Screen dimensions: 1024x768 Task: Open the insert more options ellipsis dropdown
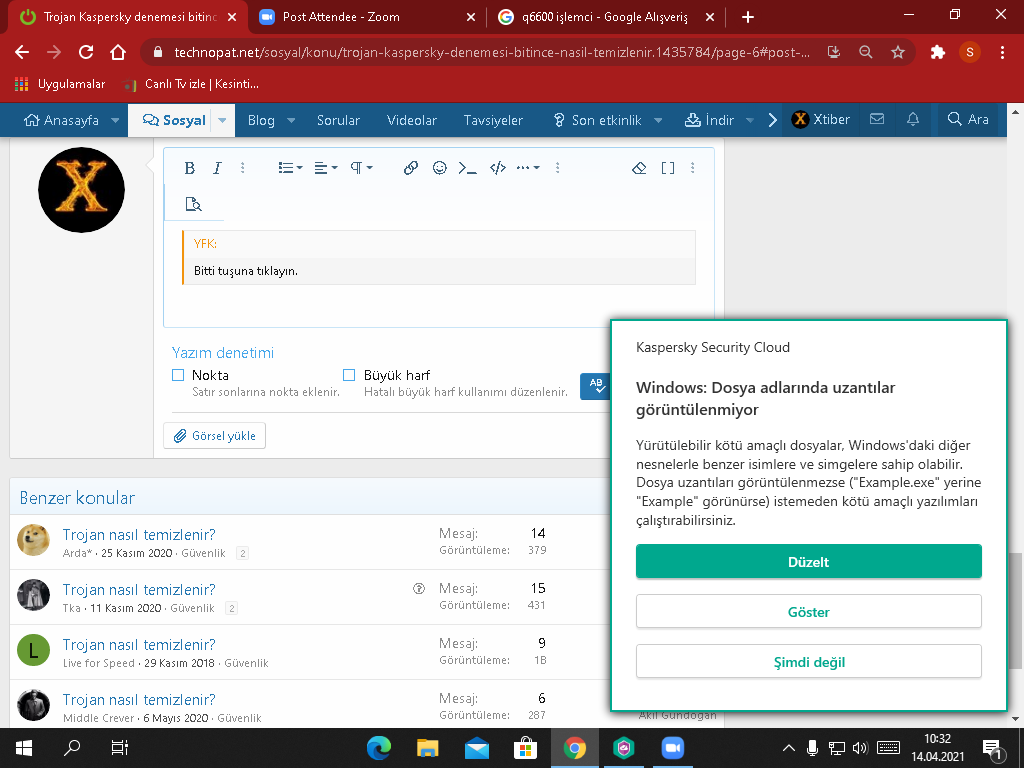528,168
